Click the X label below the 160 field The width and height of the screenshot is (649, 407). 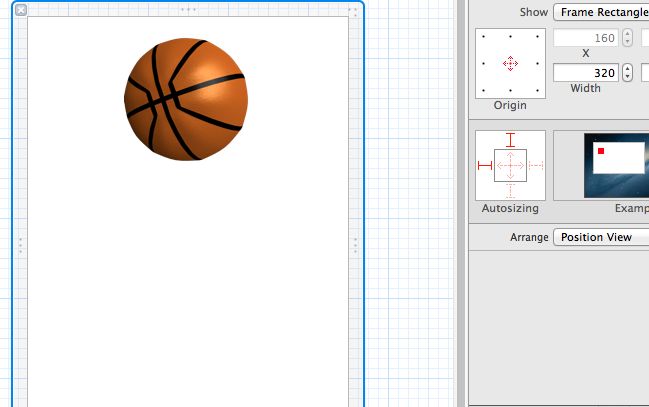tap(586, 53)
